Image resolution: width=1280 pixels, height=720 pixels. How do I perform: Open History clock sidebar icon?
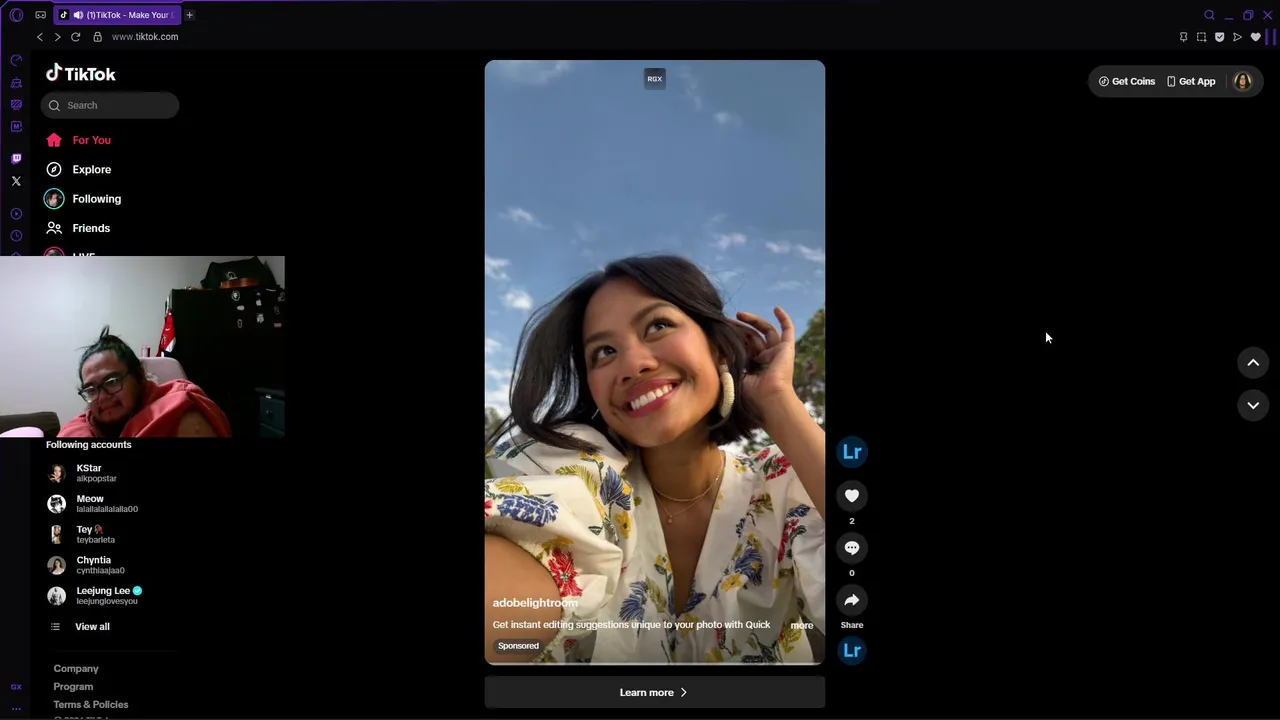(16, 236)
